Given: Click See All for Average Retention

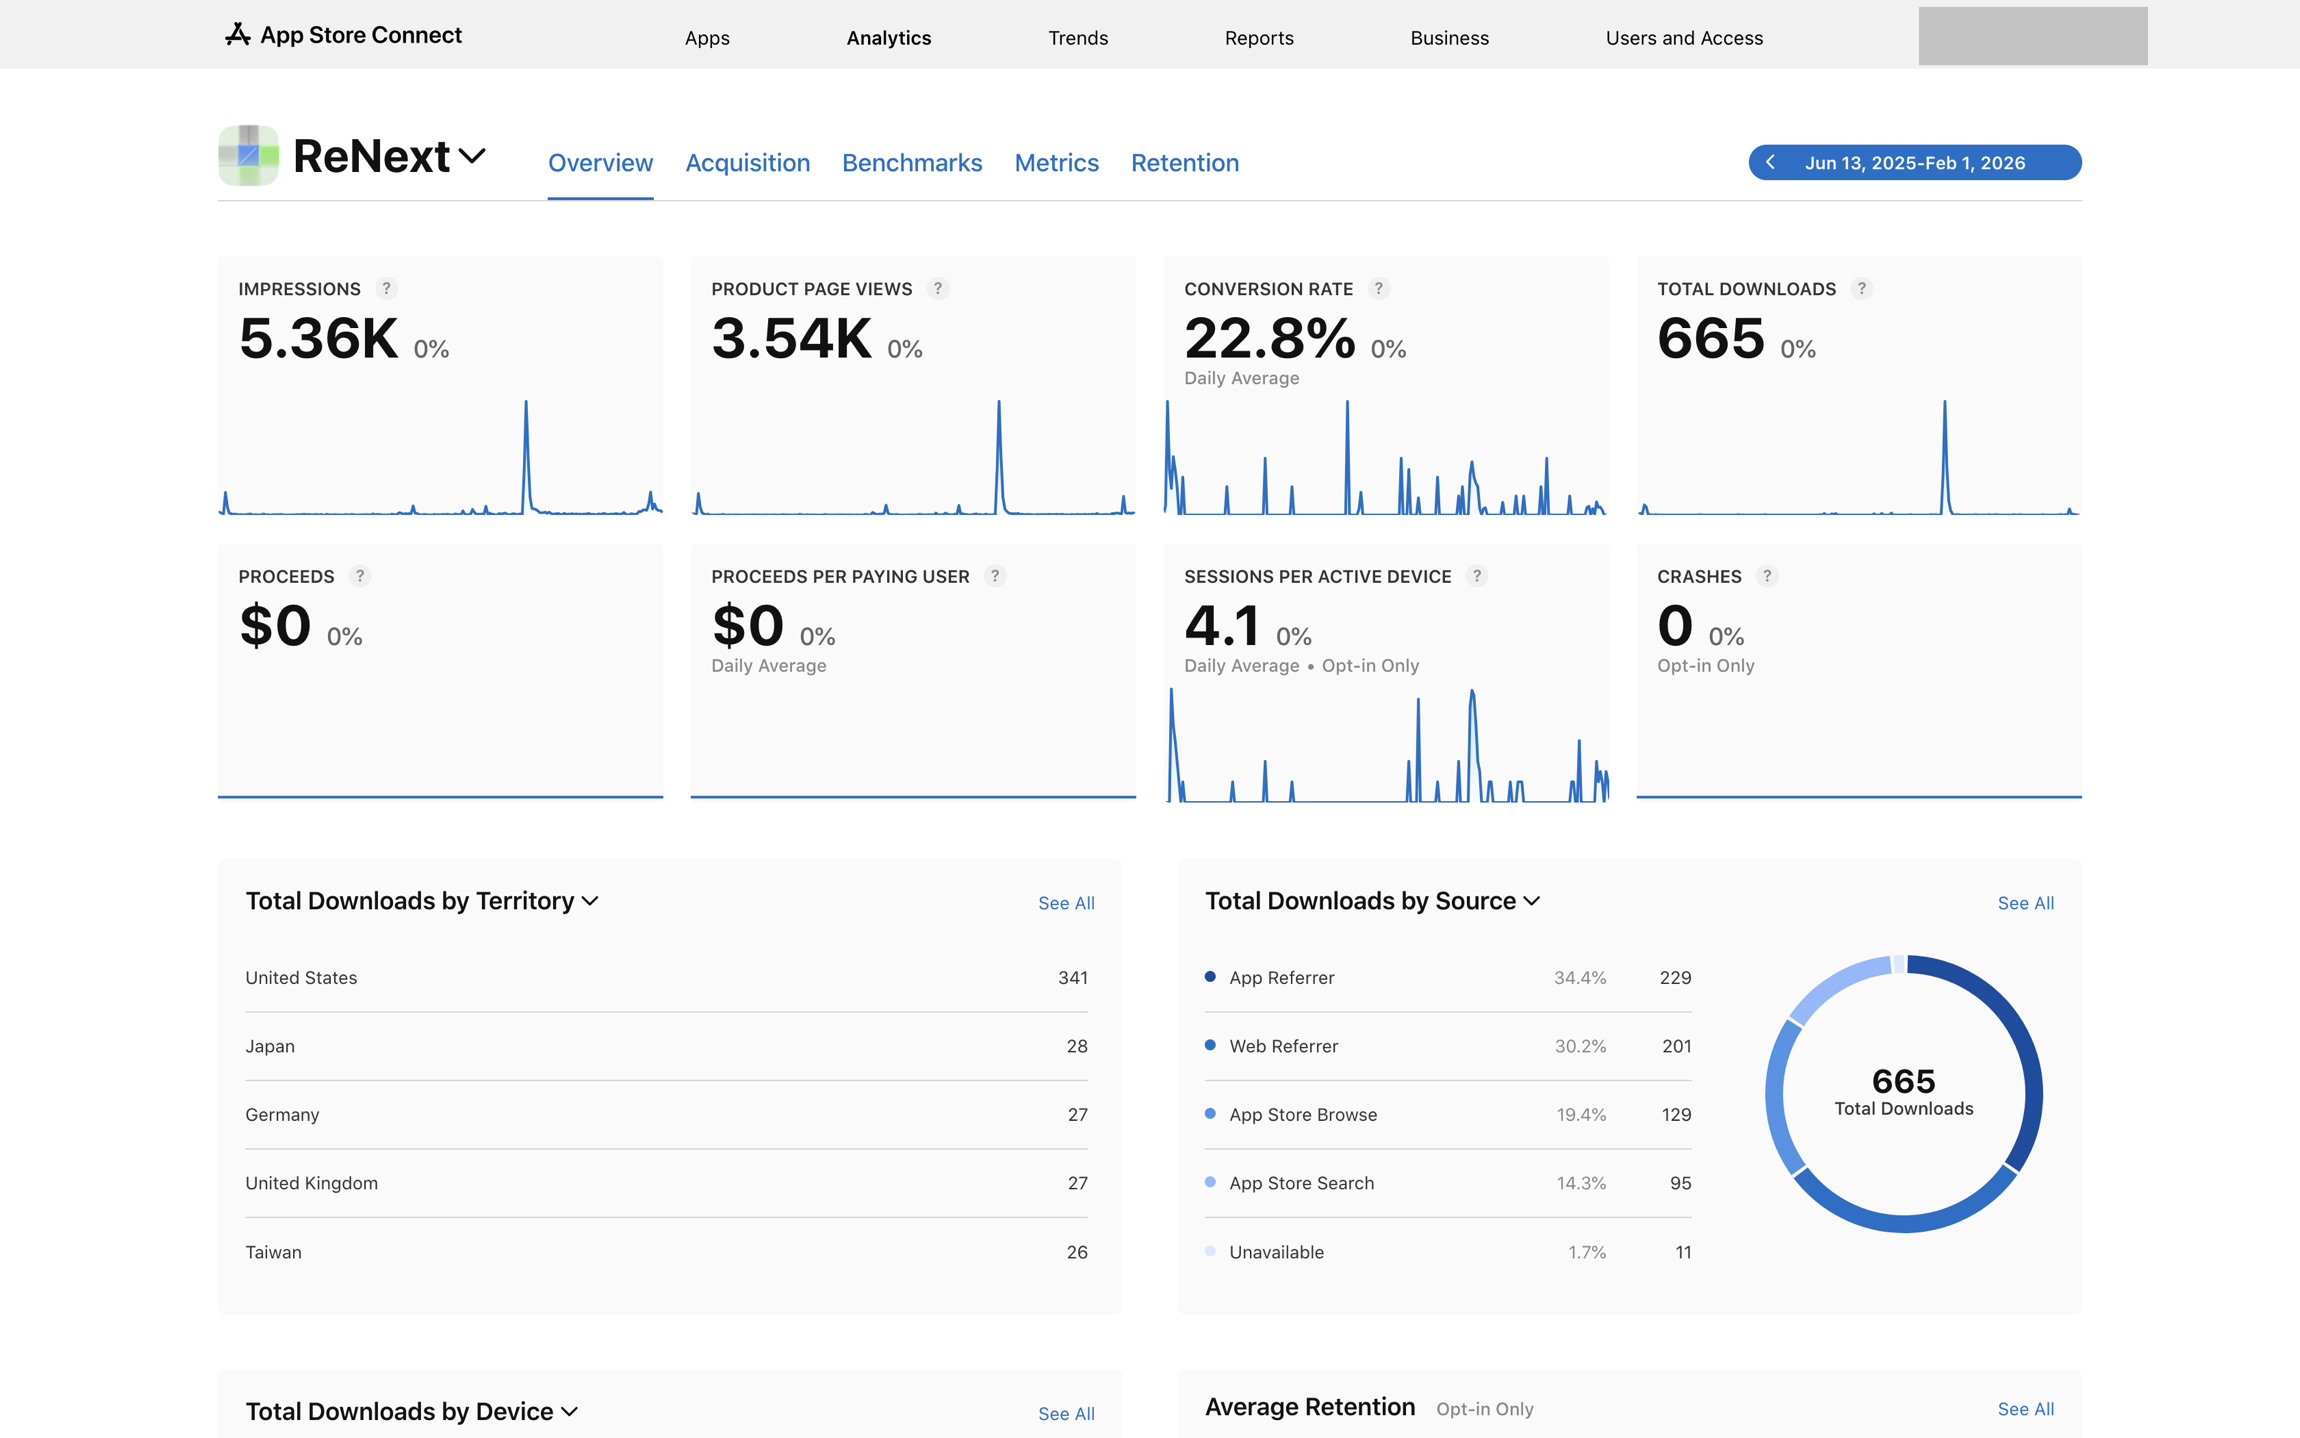Looking at the screenshot, I should pyautogui.click(x=2026, y=1409).
